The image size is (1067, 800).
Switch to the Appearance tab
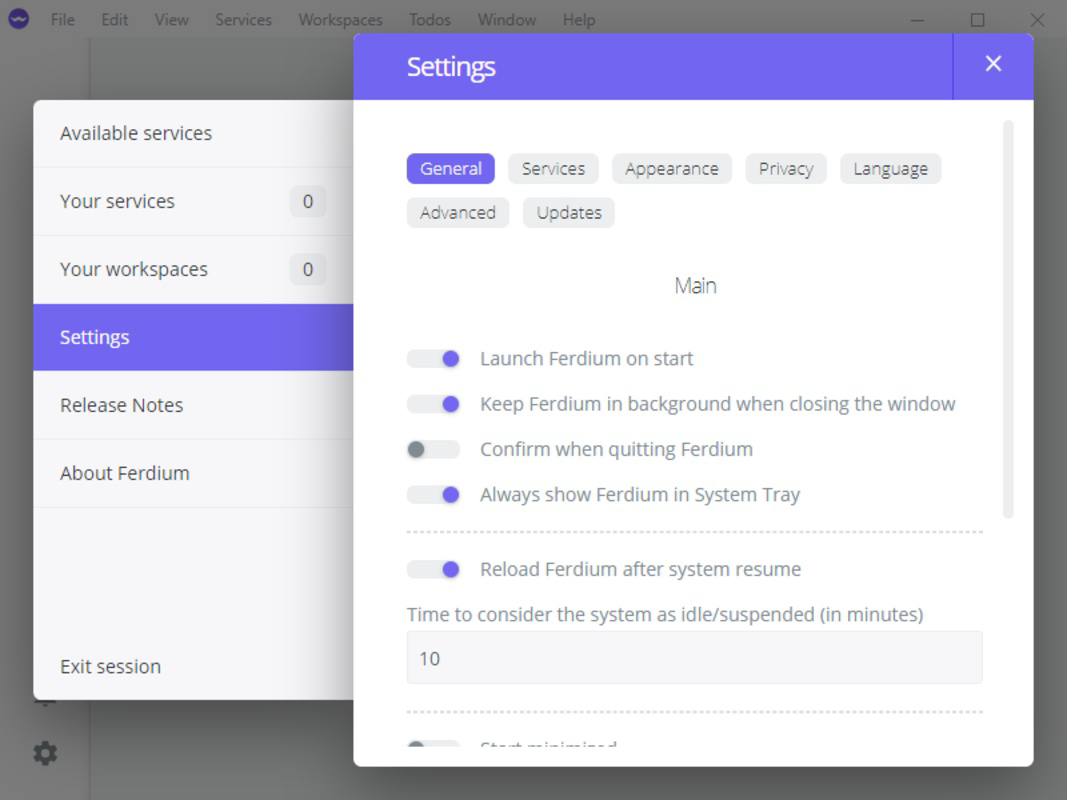pos(672,169)
